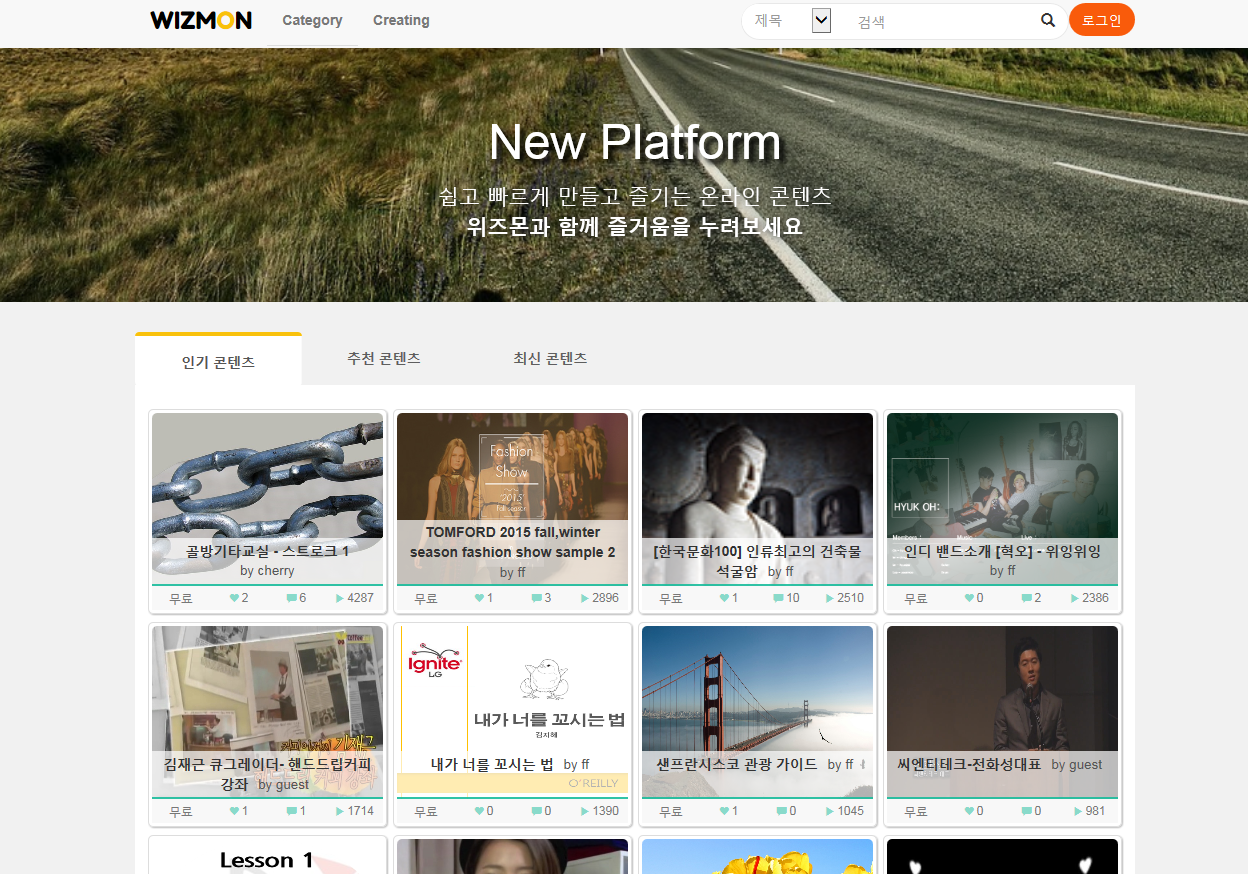This screenshot has width=1248, height=874.
Task: Click play count icon on 골방기타교실 card
Action: (x=341, y=598)
